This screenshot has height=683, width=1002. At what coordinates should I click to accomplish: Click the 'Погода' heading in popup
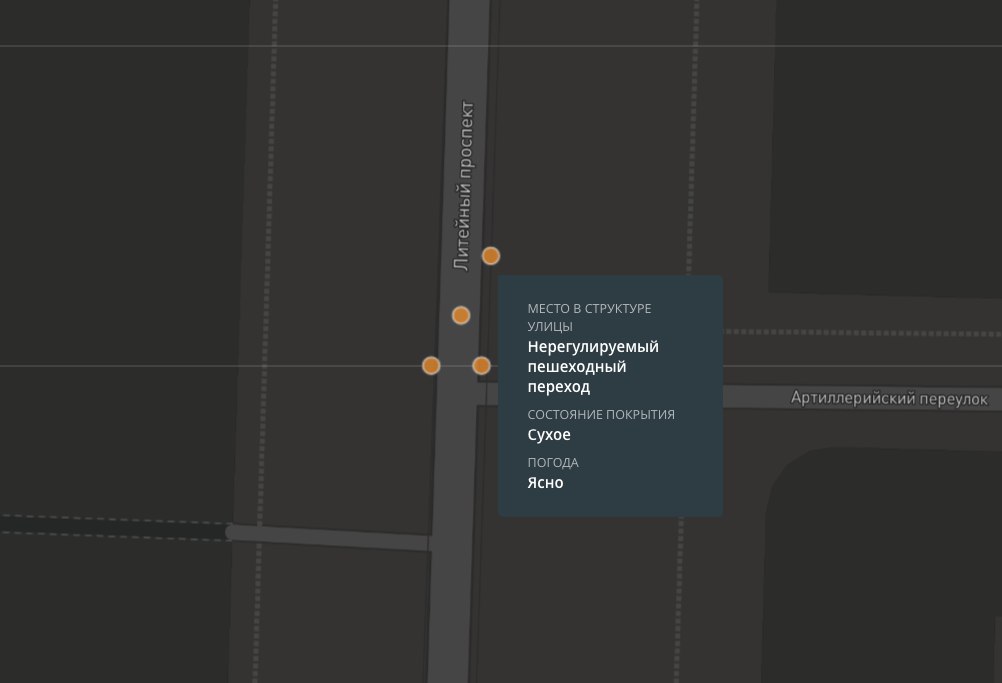pyautogui.click(x=553, y=463)
